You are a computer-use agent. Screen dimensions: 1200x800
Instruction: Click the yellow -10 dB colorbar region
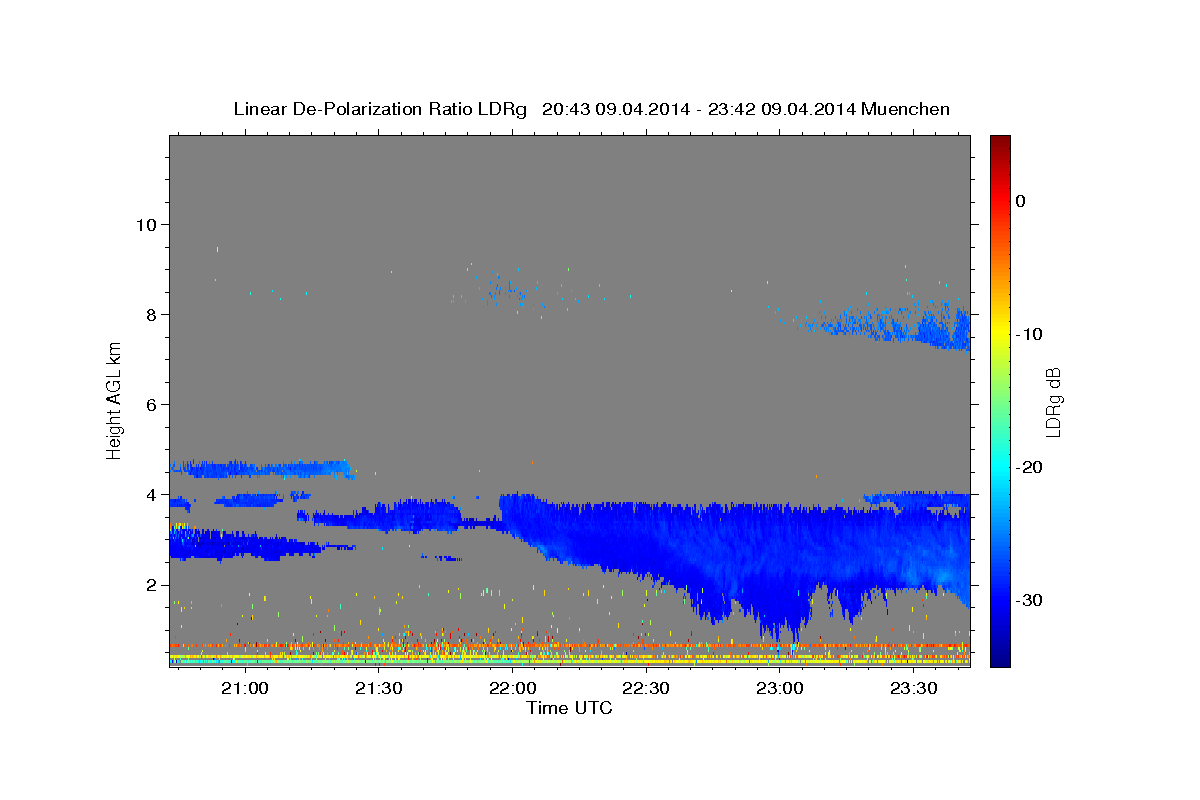[x=1000, y=334]
